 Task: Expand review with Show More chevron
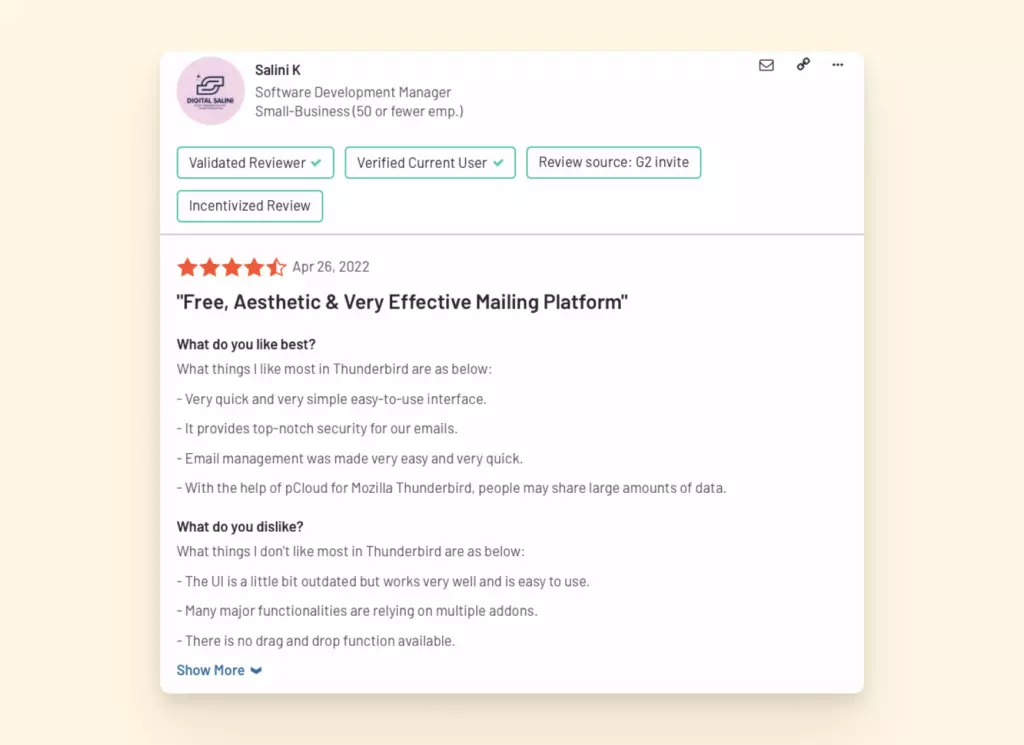point(256,671)
